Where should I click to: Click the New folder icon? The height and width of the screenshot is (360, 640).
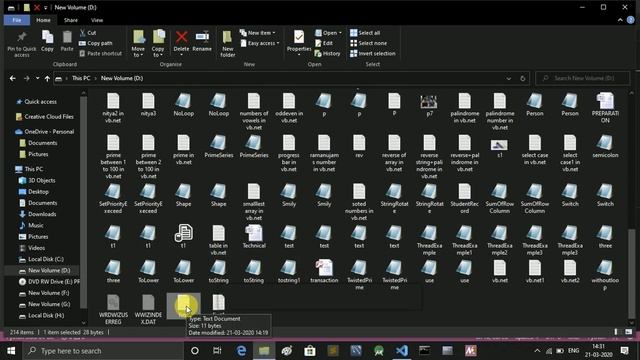(x=227, y=37)
